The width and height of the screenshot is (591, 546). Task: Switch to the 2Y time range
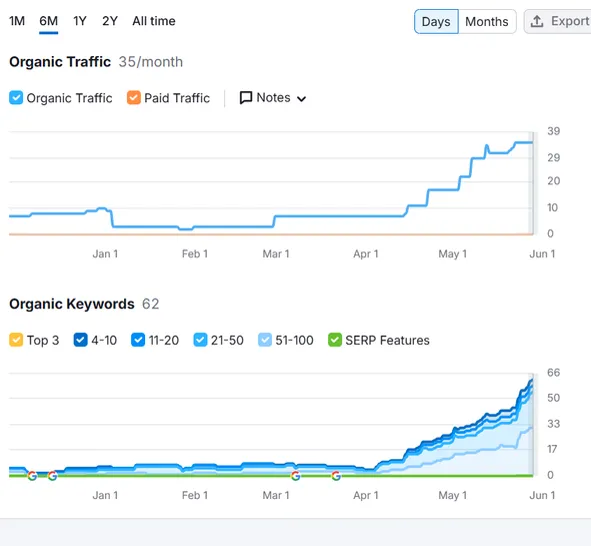[110, 21]
